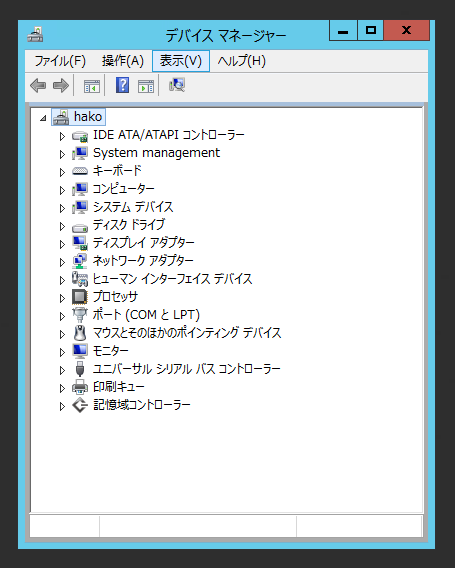Open the ファイル(F) menu
Image resolution: width=455 pixels, height=568 pixels.
click(x=60, y=61)
